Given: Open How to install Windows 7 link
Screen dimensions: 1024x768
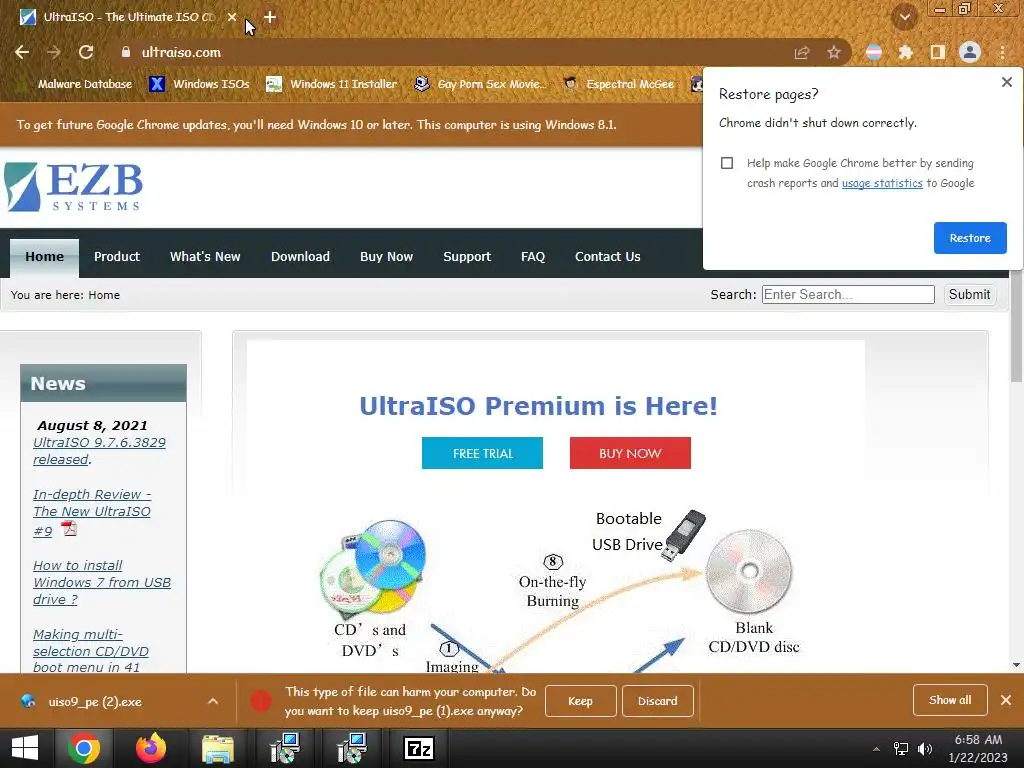Looking at the screenshot, I should 102,582.
